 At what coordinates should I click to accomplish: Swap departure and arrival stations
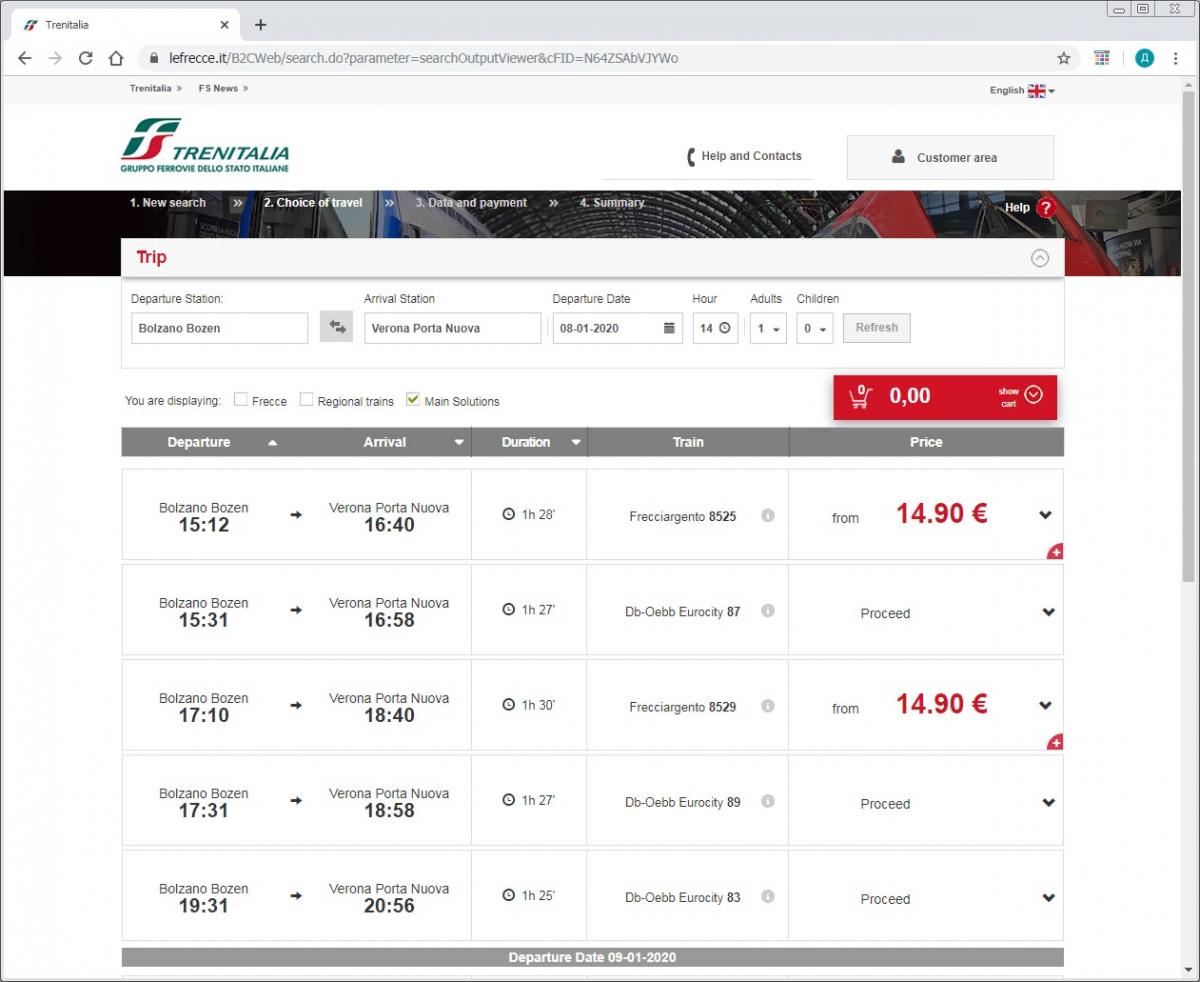[337, 327]
